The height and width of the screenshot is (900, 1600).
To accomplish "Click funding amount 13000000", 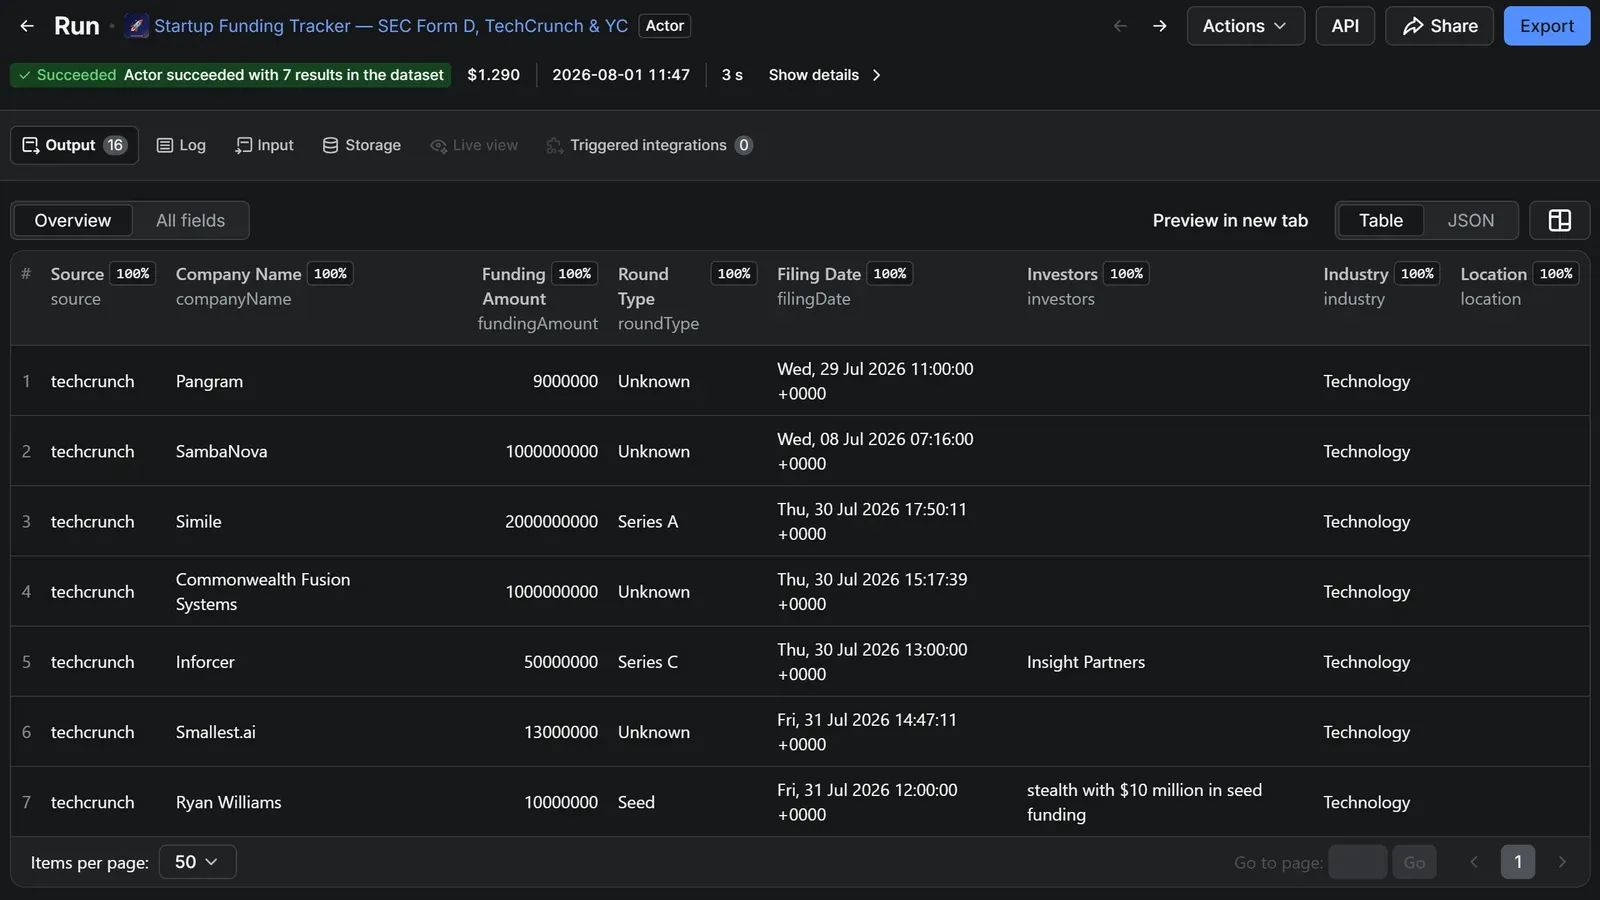I will pos(561,732).
